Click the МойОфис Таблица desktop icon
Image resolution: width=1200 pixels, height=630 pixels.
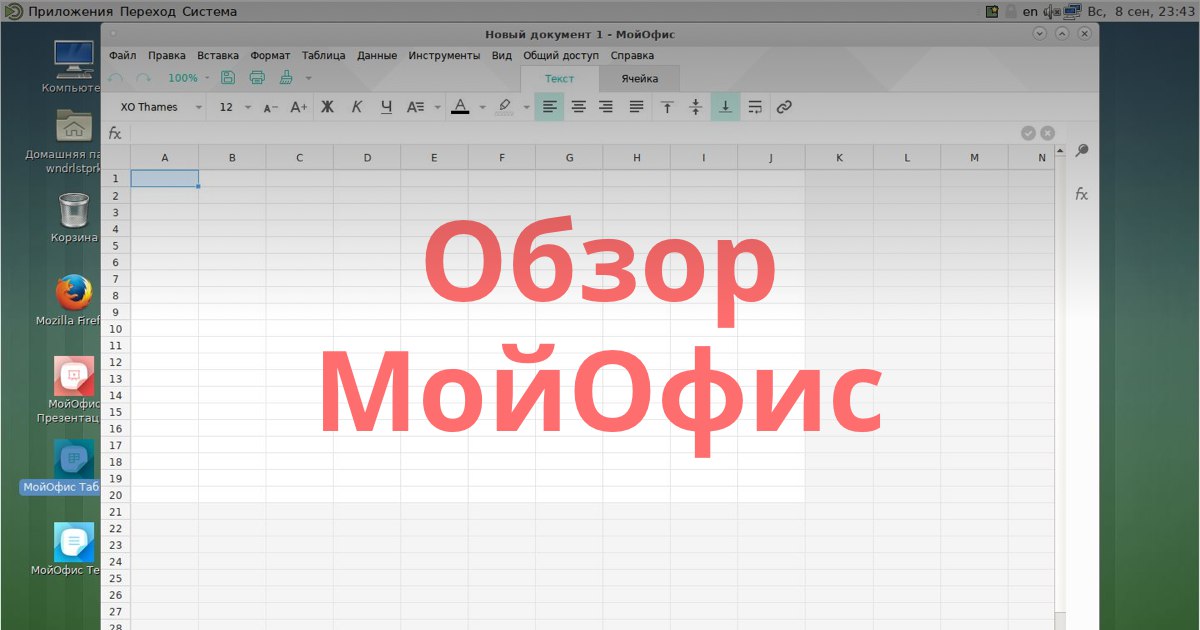coord(74,459)
